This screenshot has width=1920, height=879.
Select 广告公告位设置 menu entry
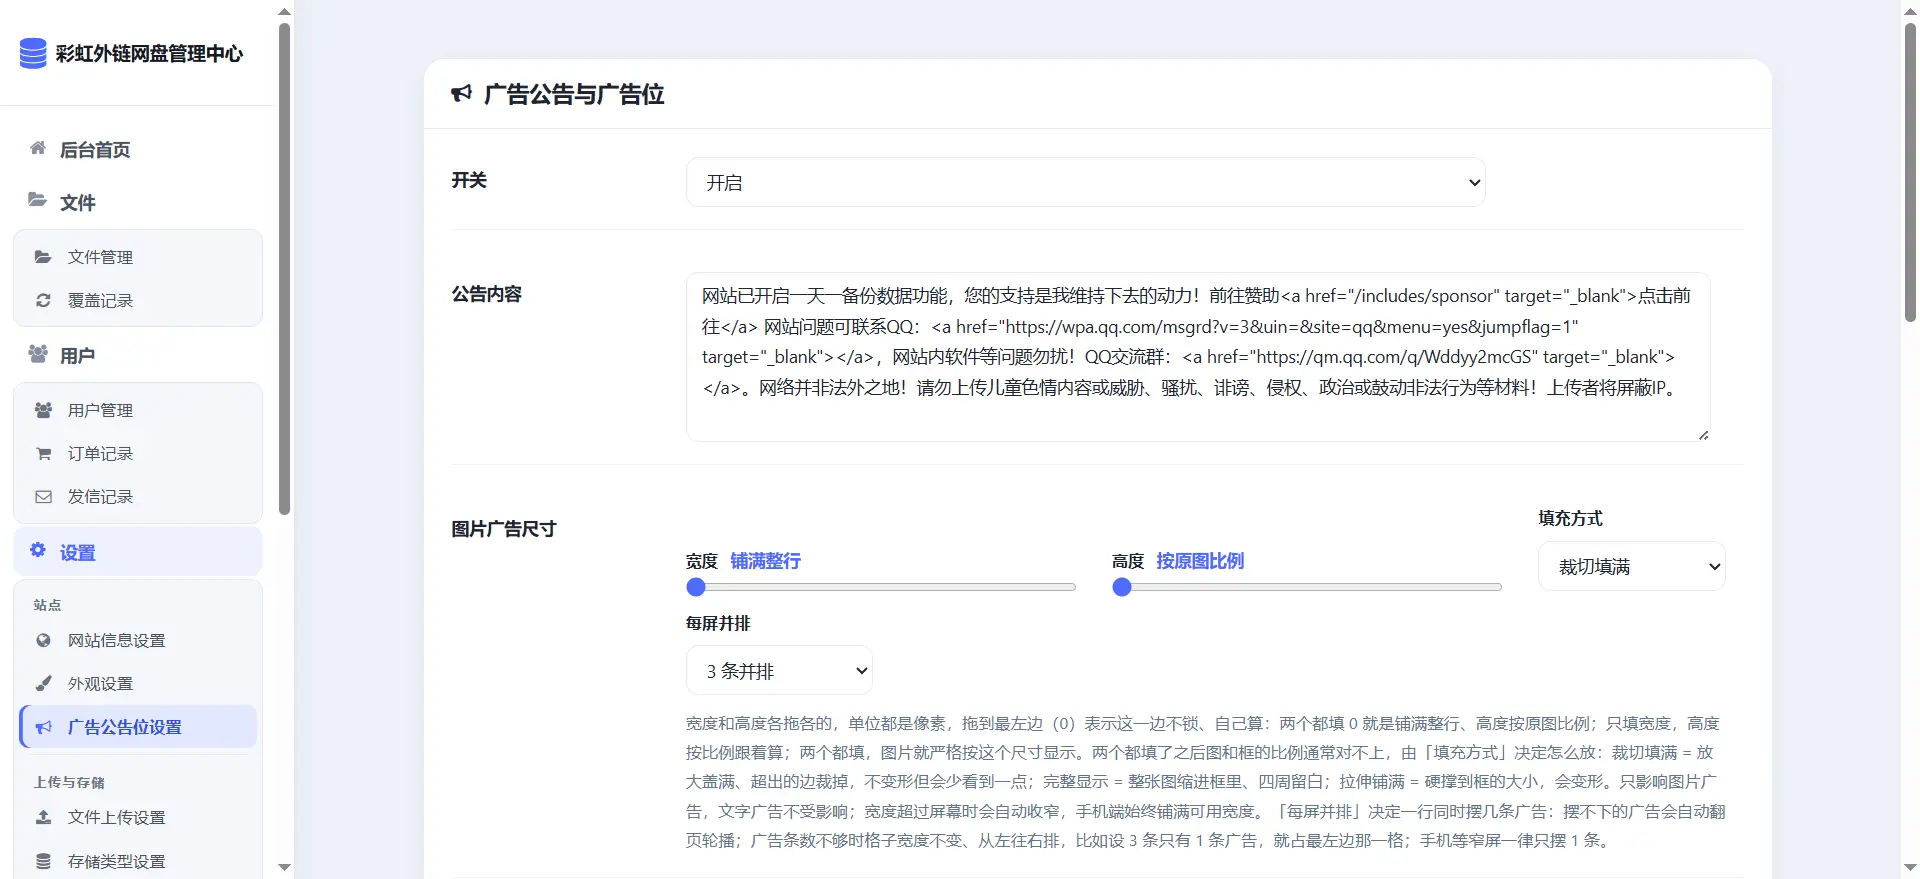pos(138,727)
